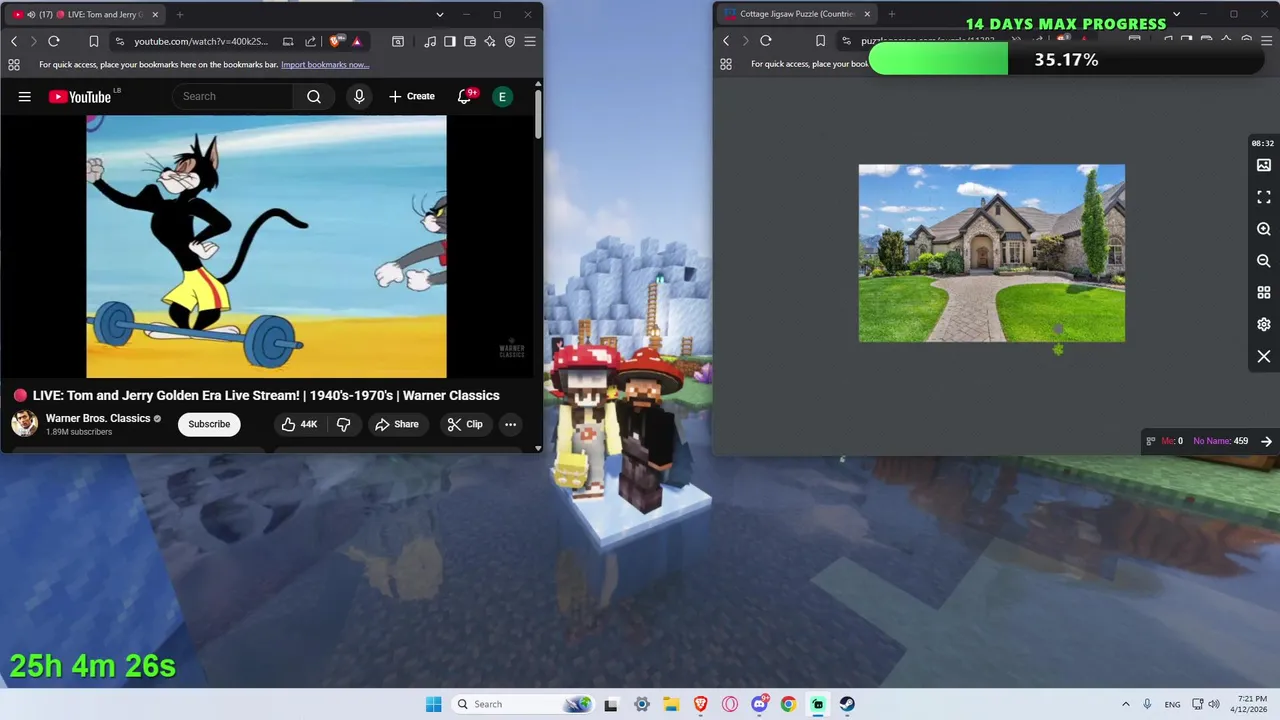
Task: Clip the live stream video
Action: 465,424
